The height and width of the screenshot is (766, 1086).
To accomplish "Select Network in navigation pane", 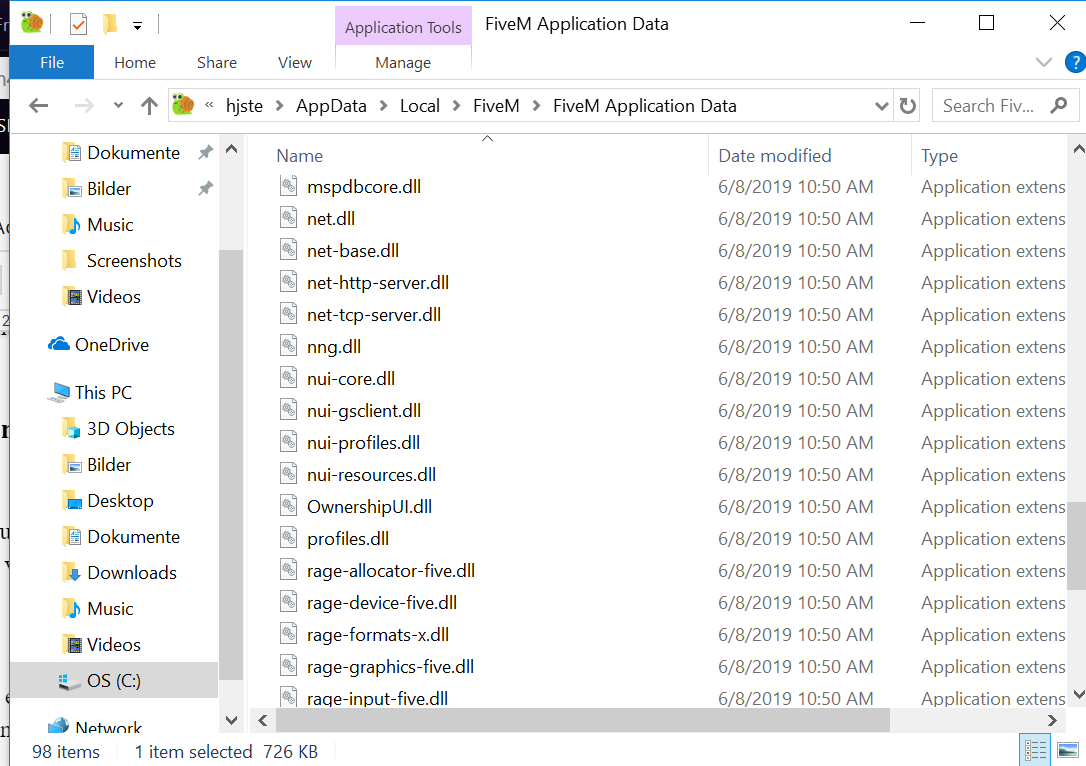I will pos(108,727).
